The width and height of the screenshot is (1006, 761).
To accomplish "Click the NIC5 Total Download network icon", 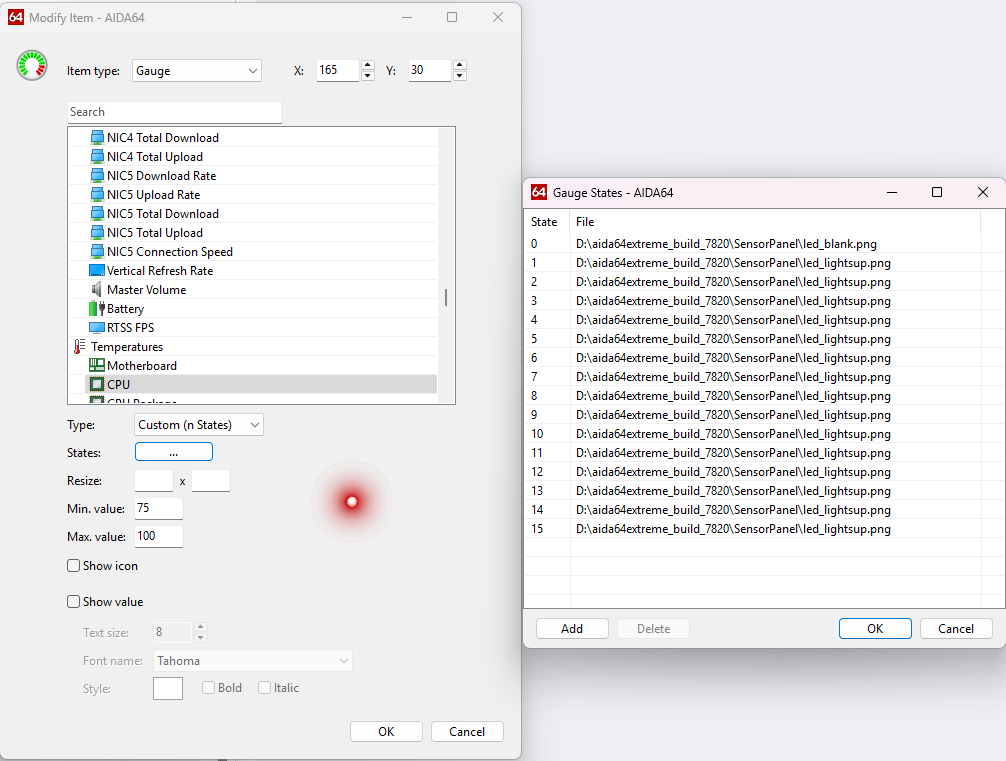I will (x=97, y=214).
